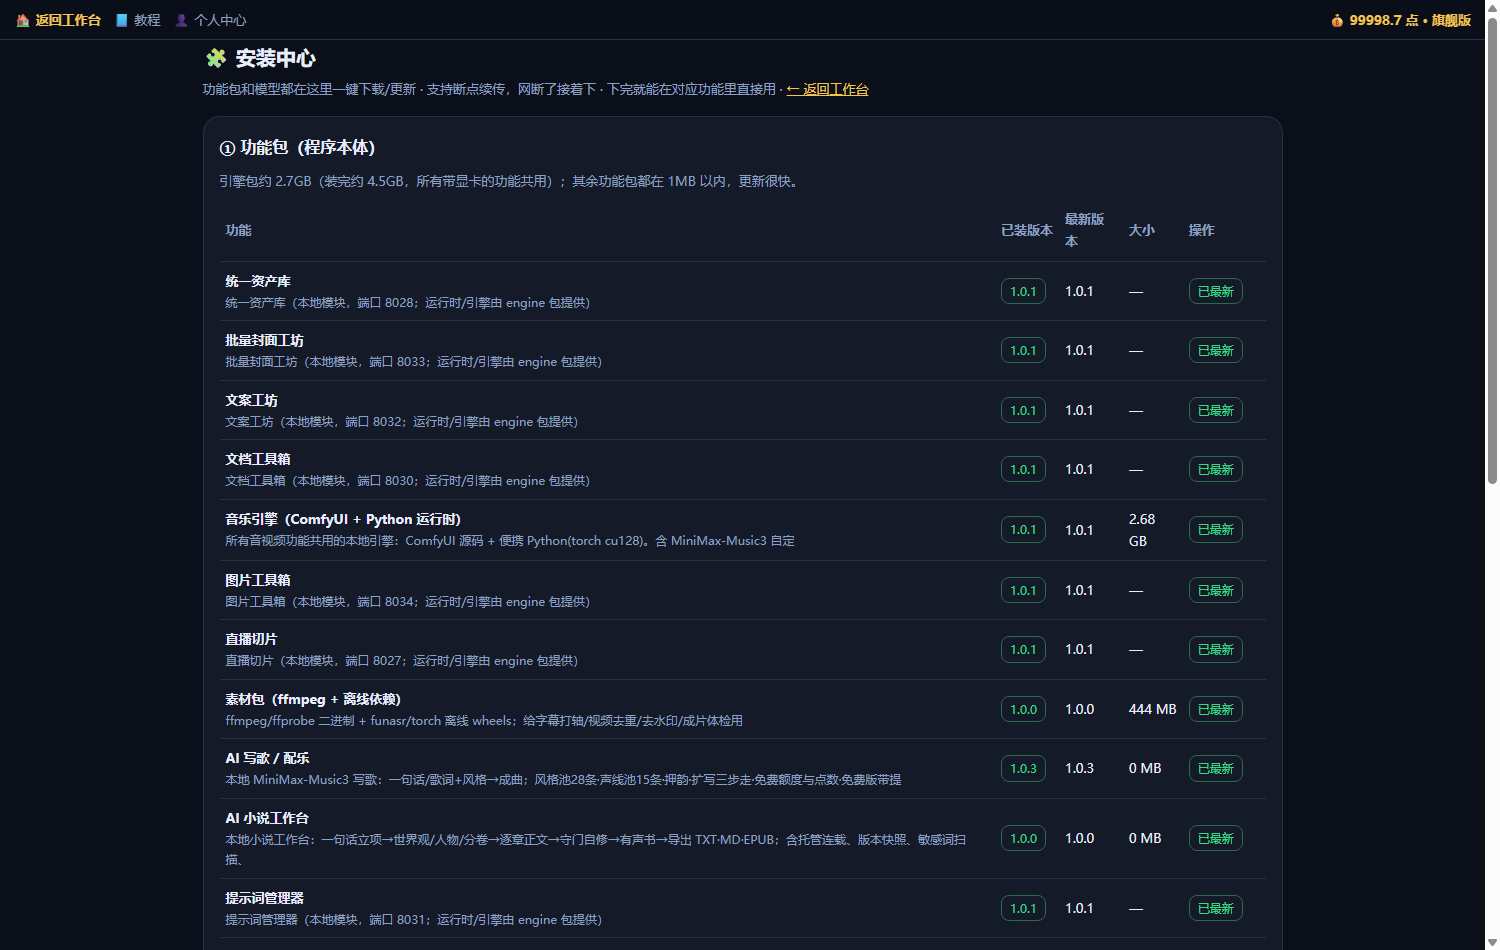Click the money bag points icon

point(1337,20)
